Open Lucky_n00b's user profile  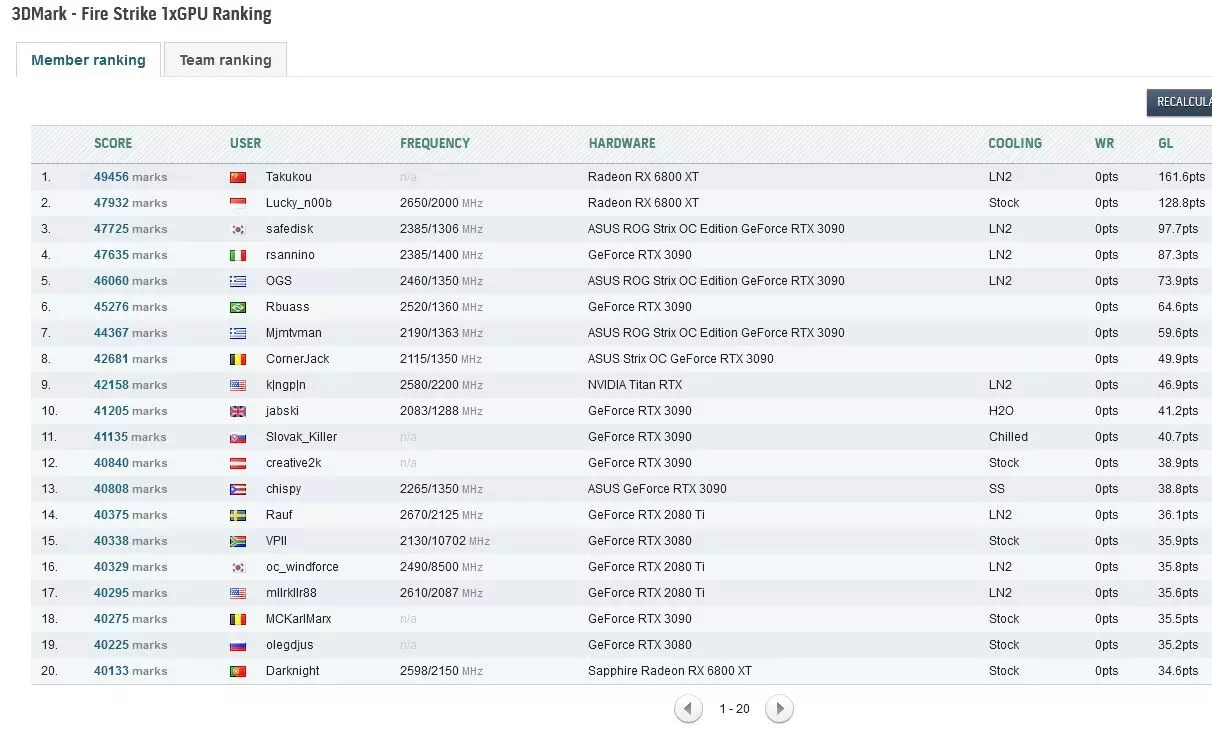tap(299, 203)
